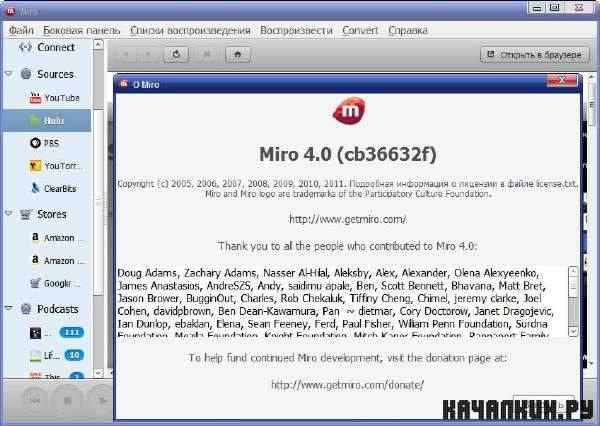Collapse the Podcasts section
The image size is (600, 426).
(x=8, y=308)
